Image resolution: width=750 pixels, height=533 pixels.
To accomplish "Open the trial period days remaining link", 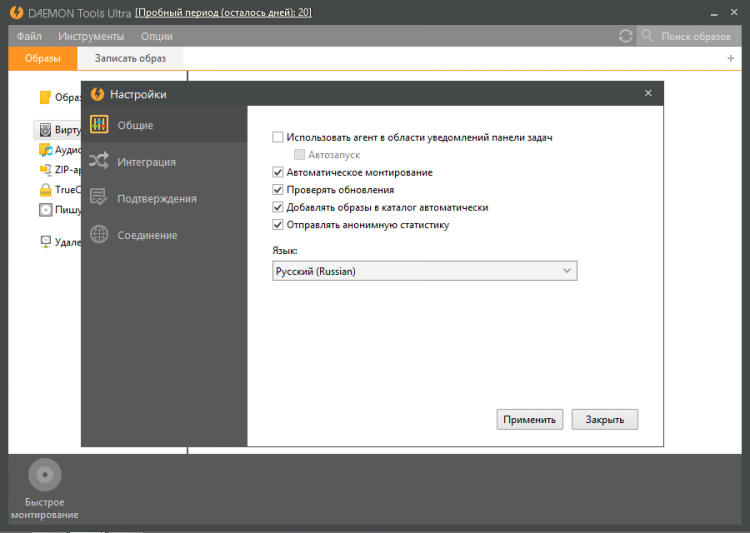I will click(x=223, y=12).
